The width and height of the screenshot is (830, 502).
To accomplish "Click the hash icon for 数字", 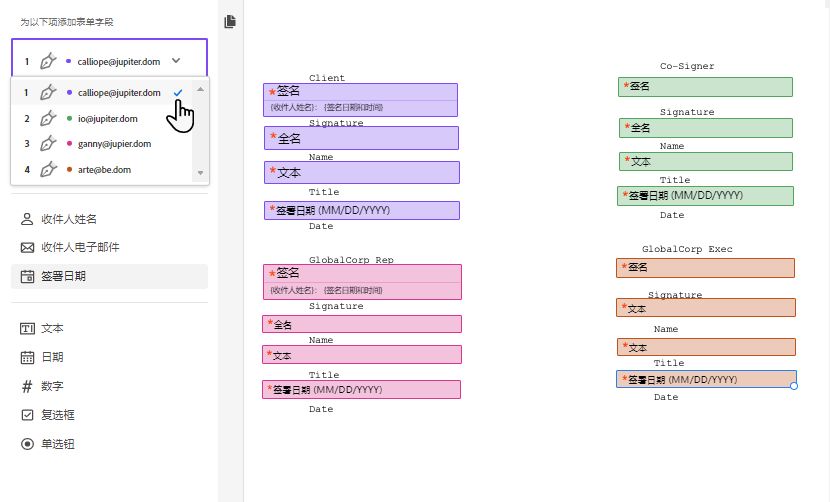I will (x=27, y=386).
